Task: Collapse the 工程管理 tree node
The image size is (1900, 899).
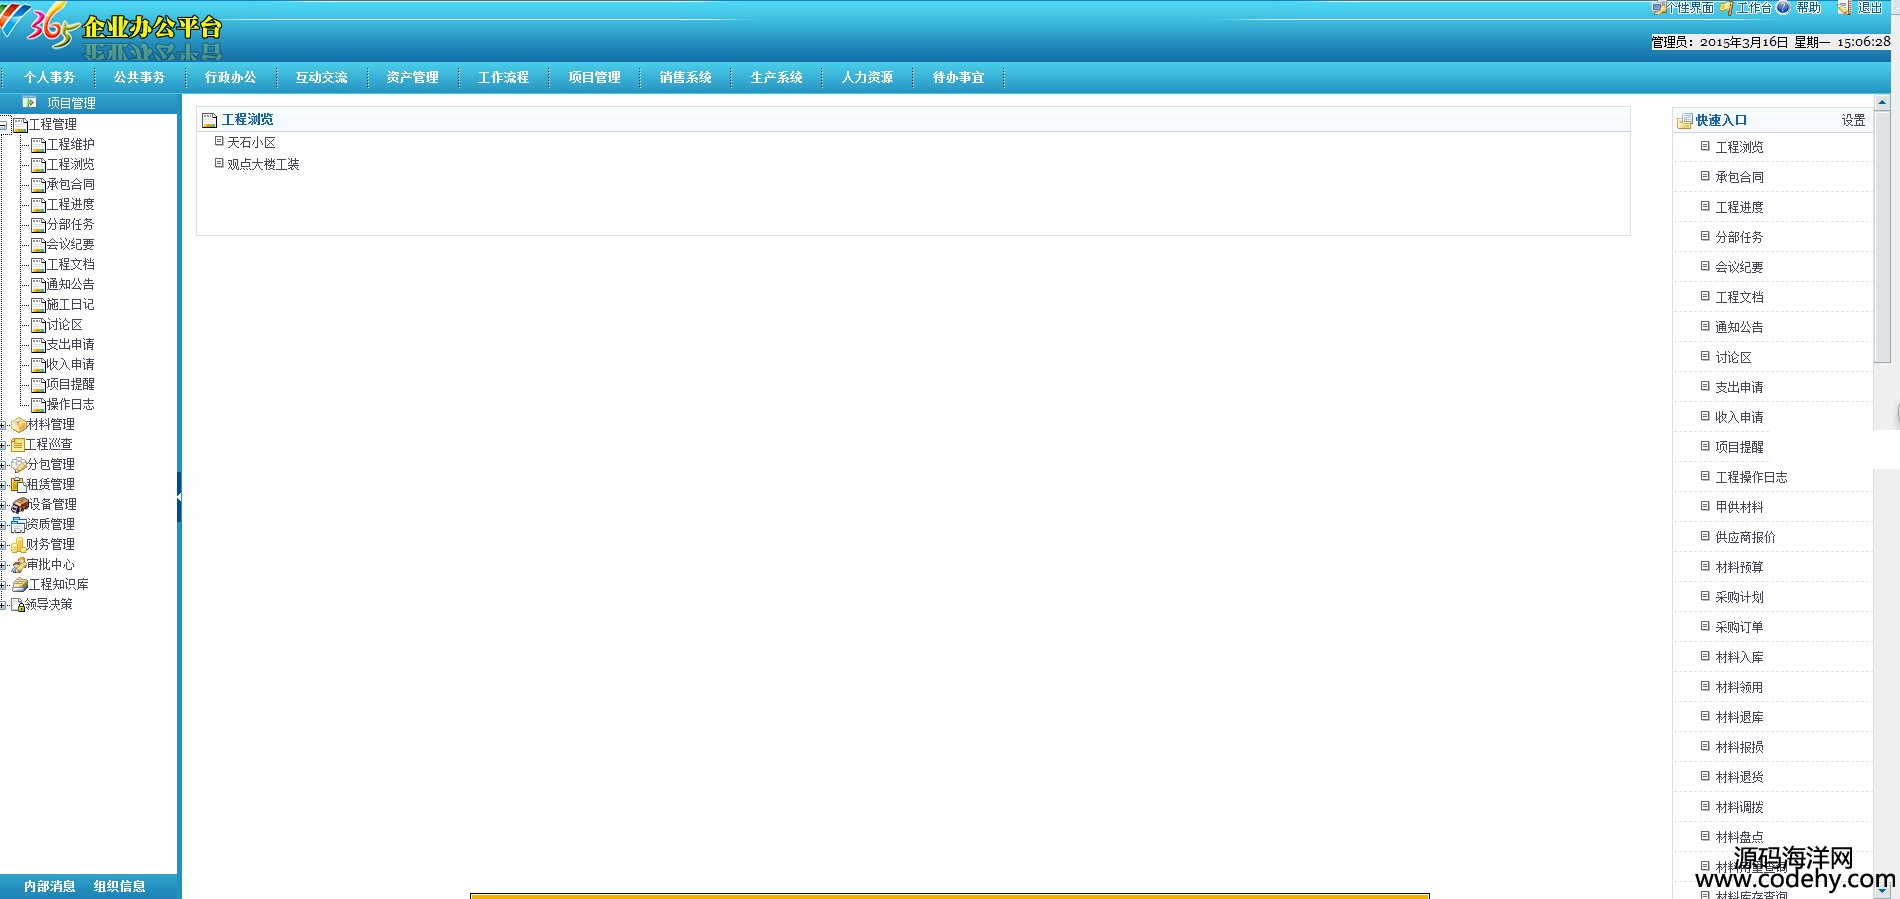Action: pos(4,125)
